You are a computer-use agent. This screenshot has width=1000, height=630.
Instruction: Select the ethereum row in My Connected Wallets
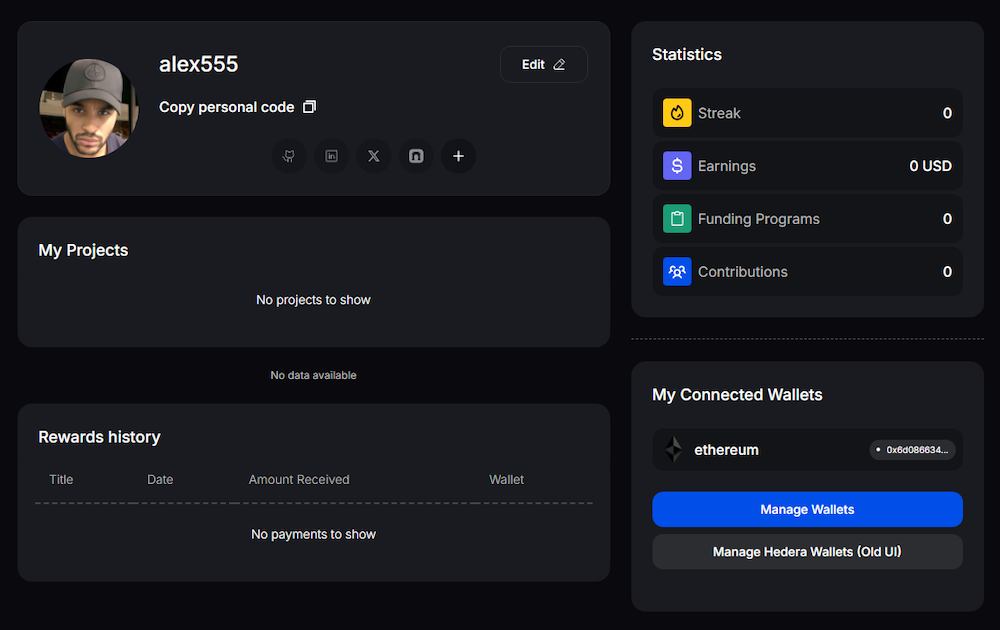(807, 449)
